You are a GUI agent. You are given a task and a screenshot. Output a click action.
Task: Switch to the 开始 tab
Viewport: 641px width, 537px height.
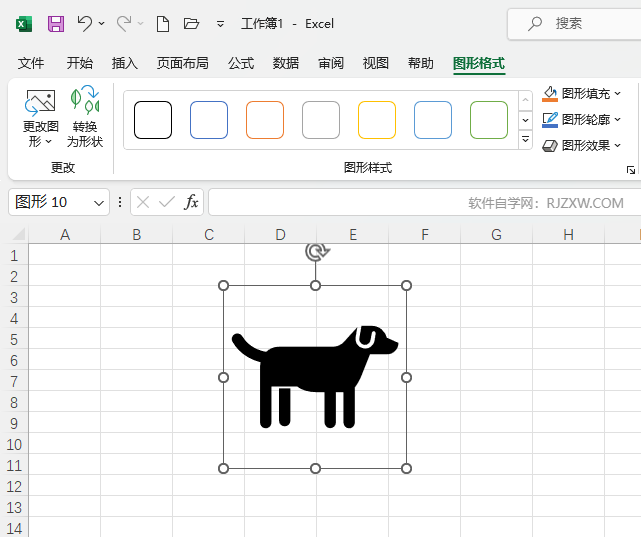(80, 63)
